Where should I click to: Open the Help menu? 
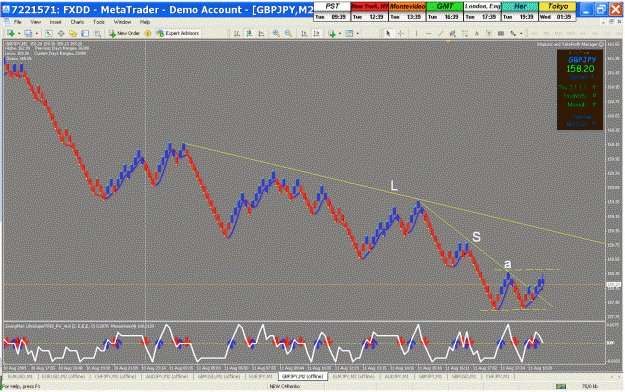pyautogui.click(x=145, y=22)
